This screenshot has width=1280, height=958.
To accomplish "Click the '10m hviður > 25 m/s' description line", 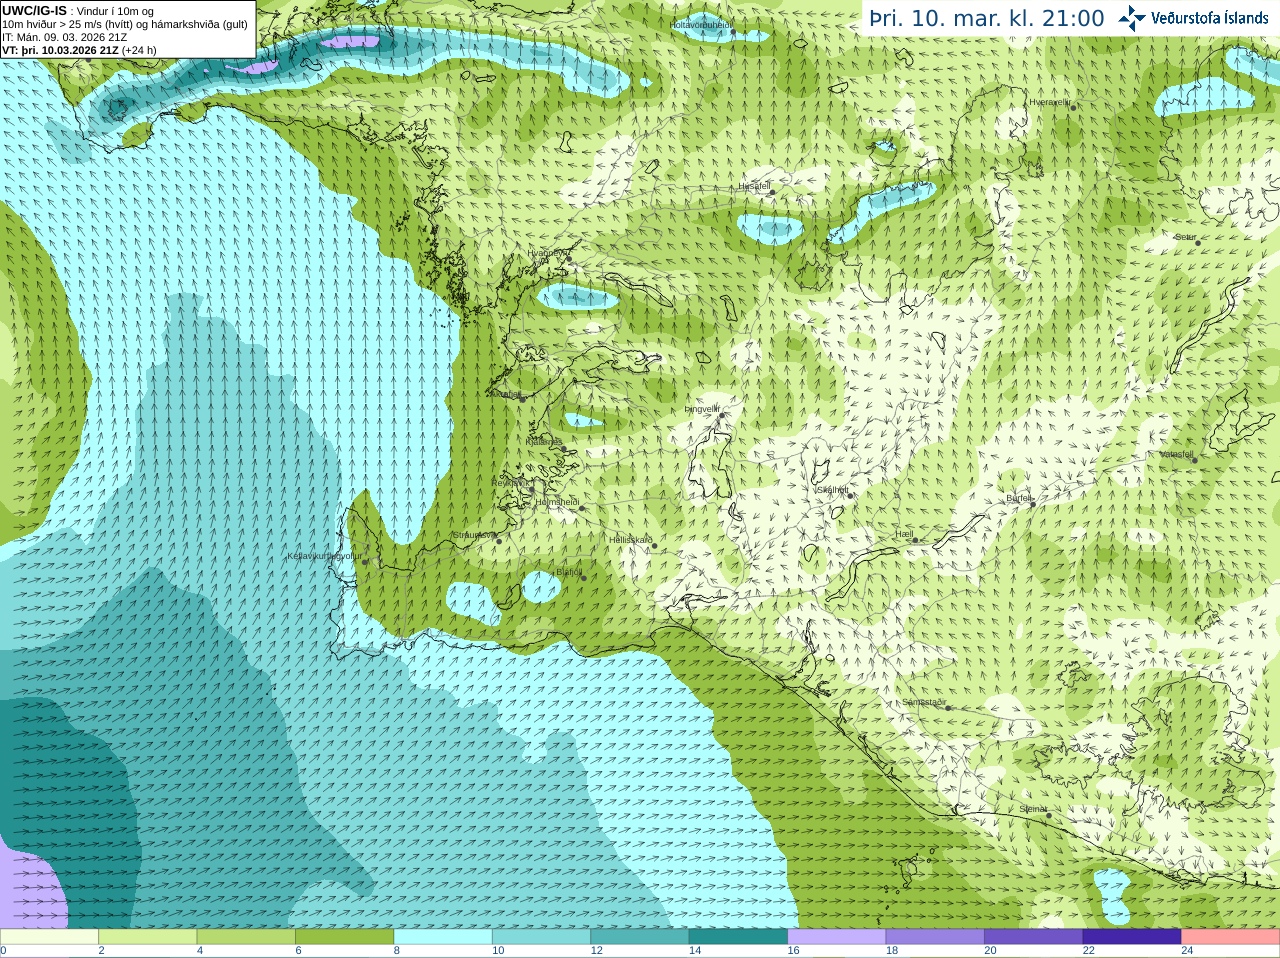I will [125, 24].
